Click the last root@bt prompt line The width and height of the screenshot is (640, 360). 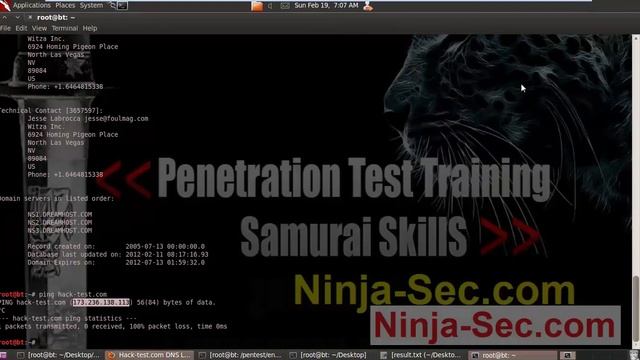pyautogui.click(x=18, y=342)
